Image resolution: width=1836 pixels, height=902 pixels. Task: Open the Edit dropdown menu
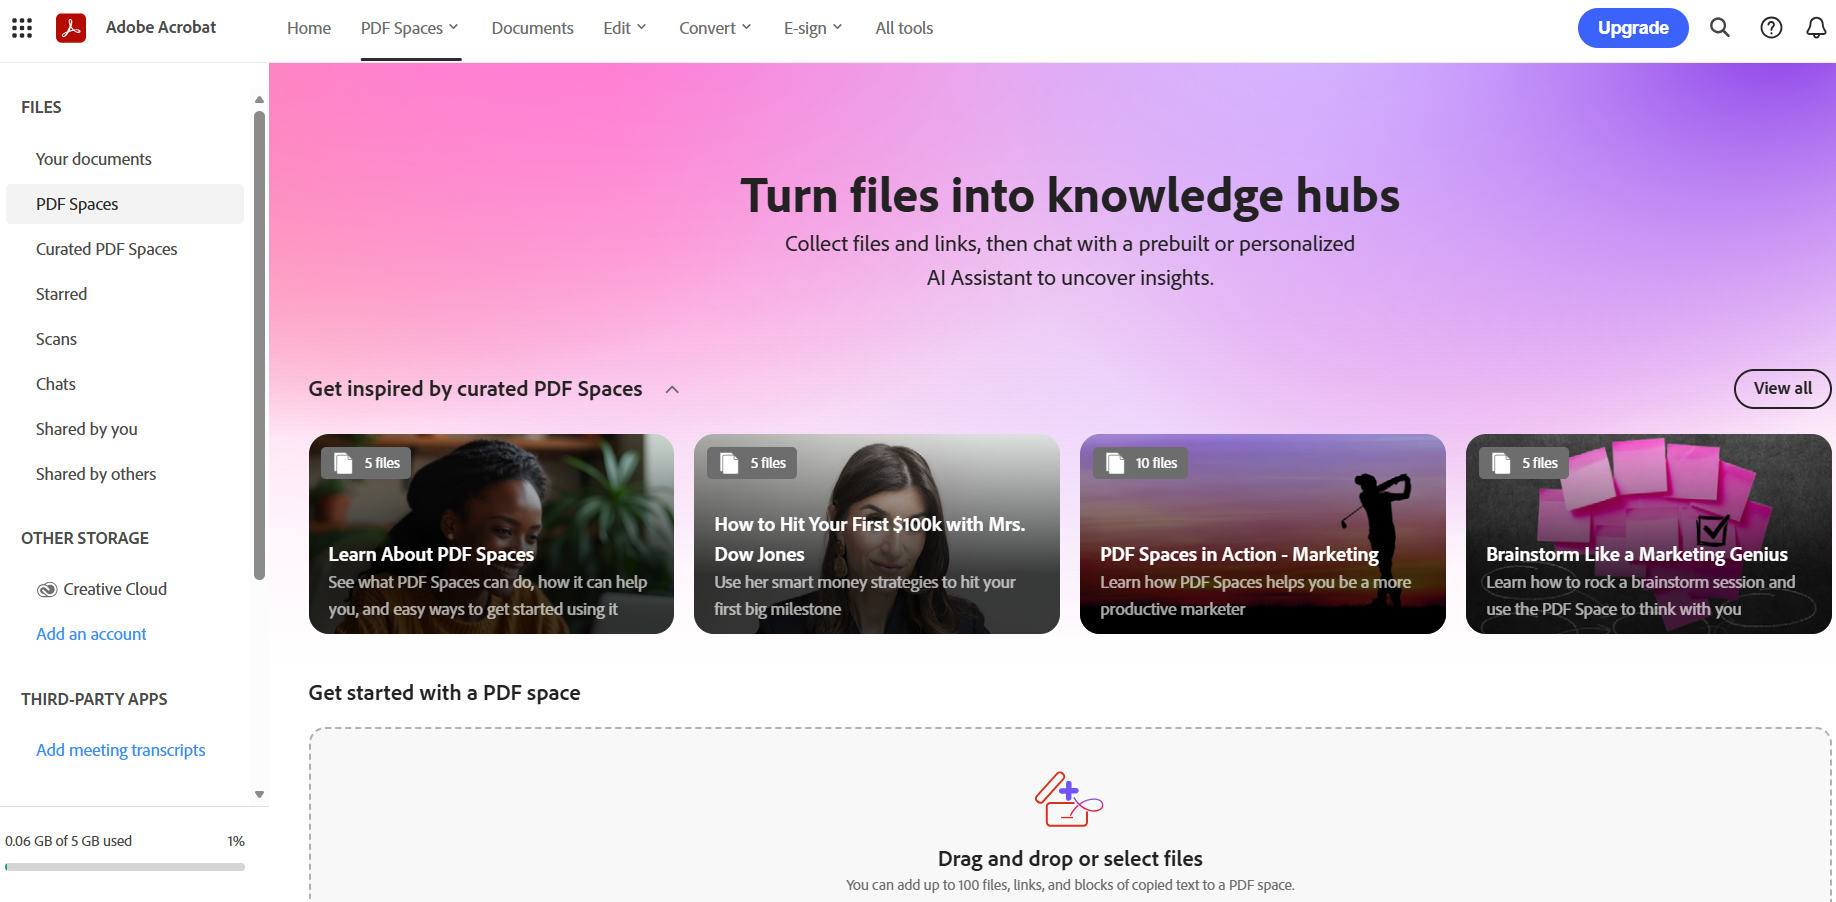[x=625, y=28]
